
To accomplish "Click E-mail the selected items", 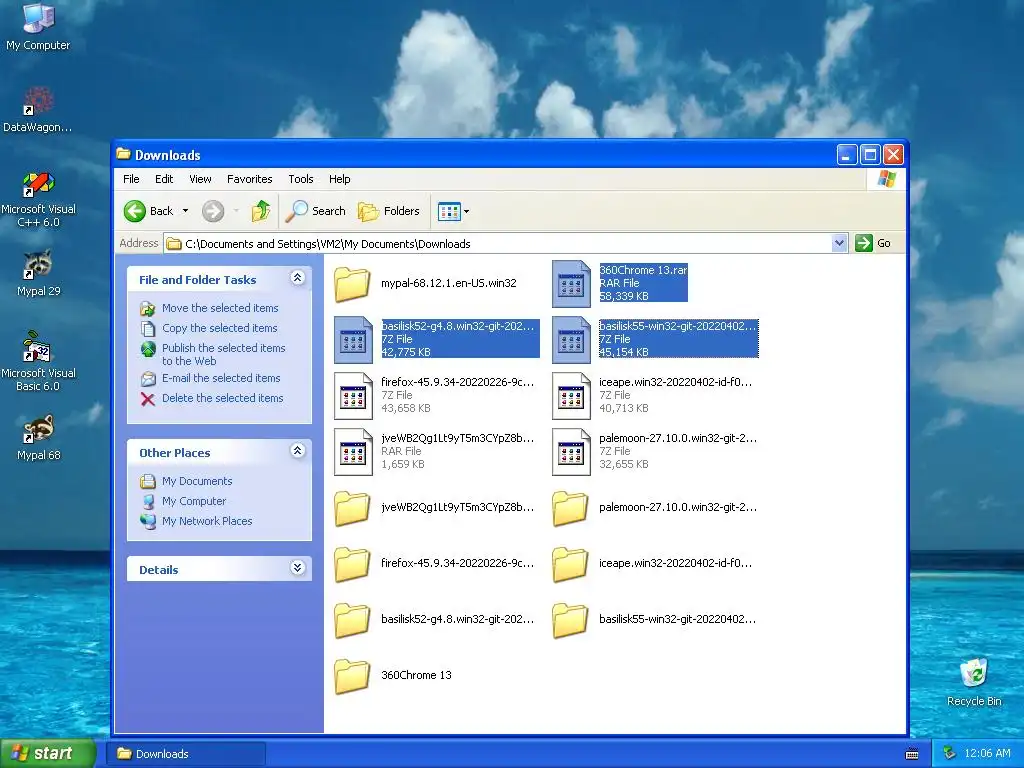I will [221, 378].
